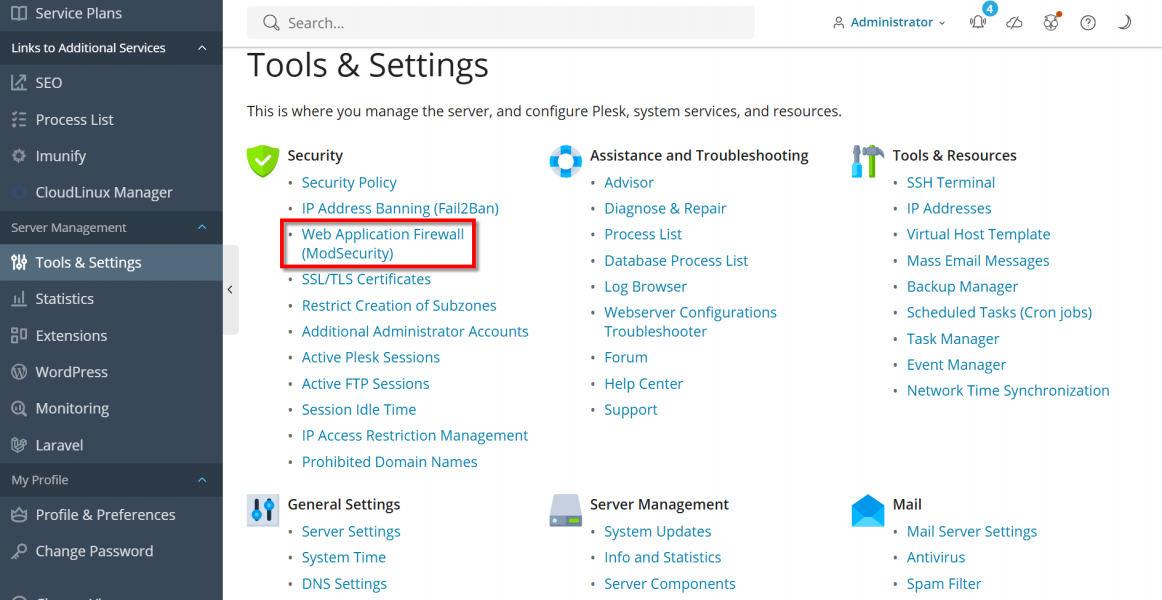The width and height of the screenshot is (1162, 600).
Task: Open notifications bell with badge 4
Action: (978, 22)
